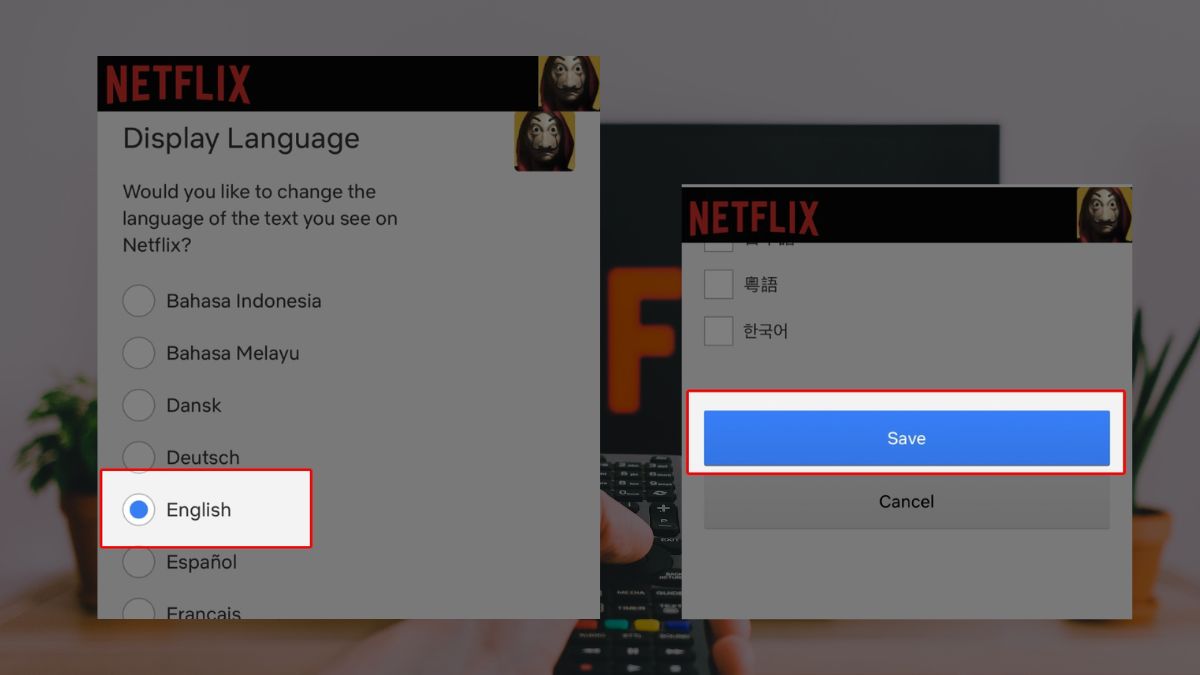The image size is (1200, 675).
Task: Click the Display Language heading
Action: tap(241, 139)
